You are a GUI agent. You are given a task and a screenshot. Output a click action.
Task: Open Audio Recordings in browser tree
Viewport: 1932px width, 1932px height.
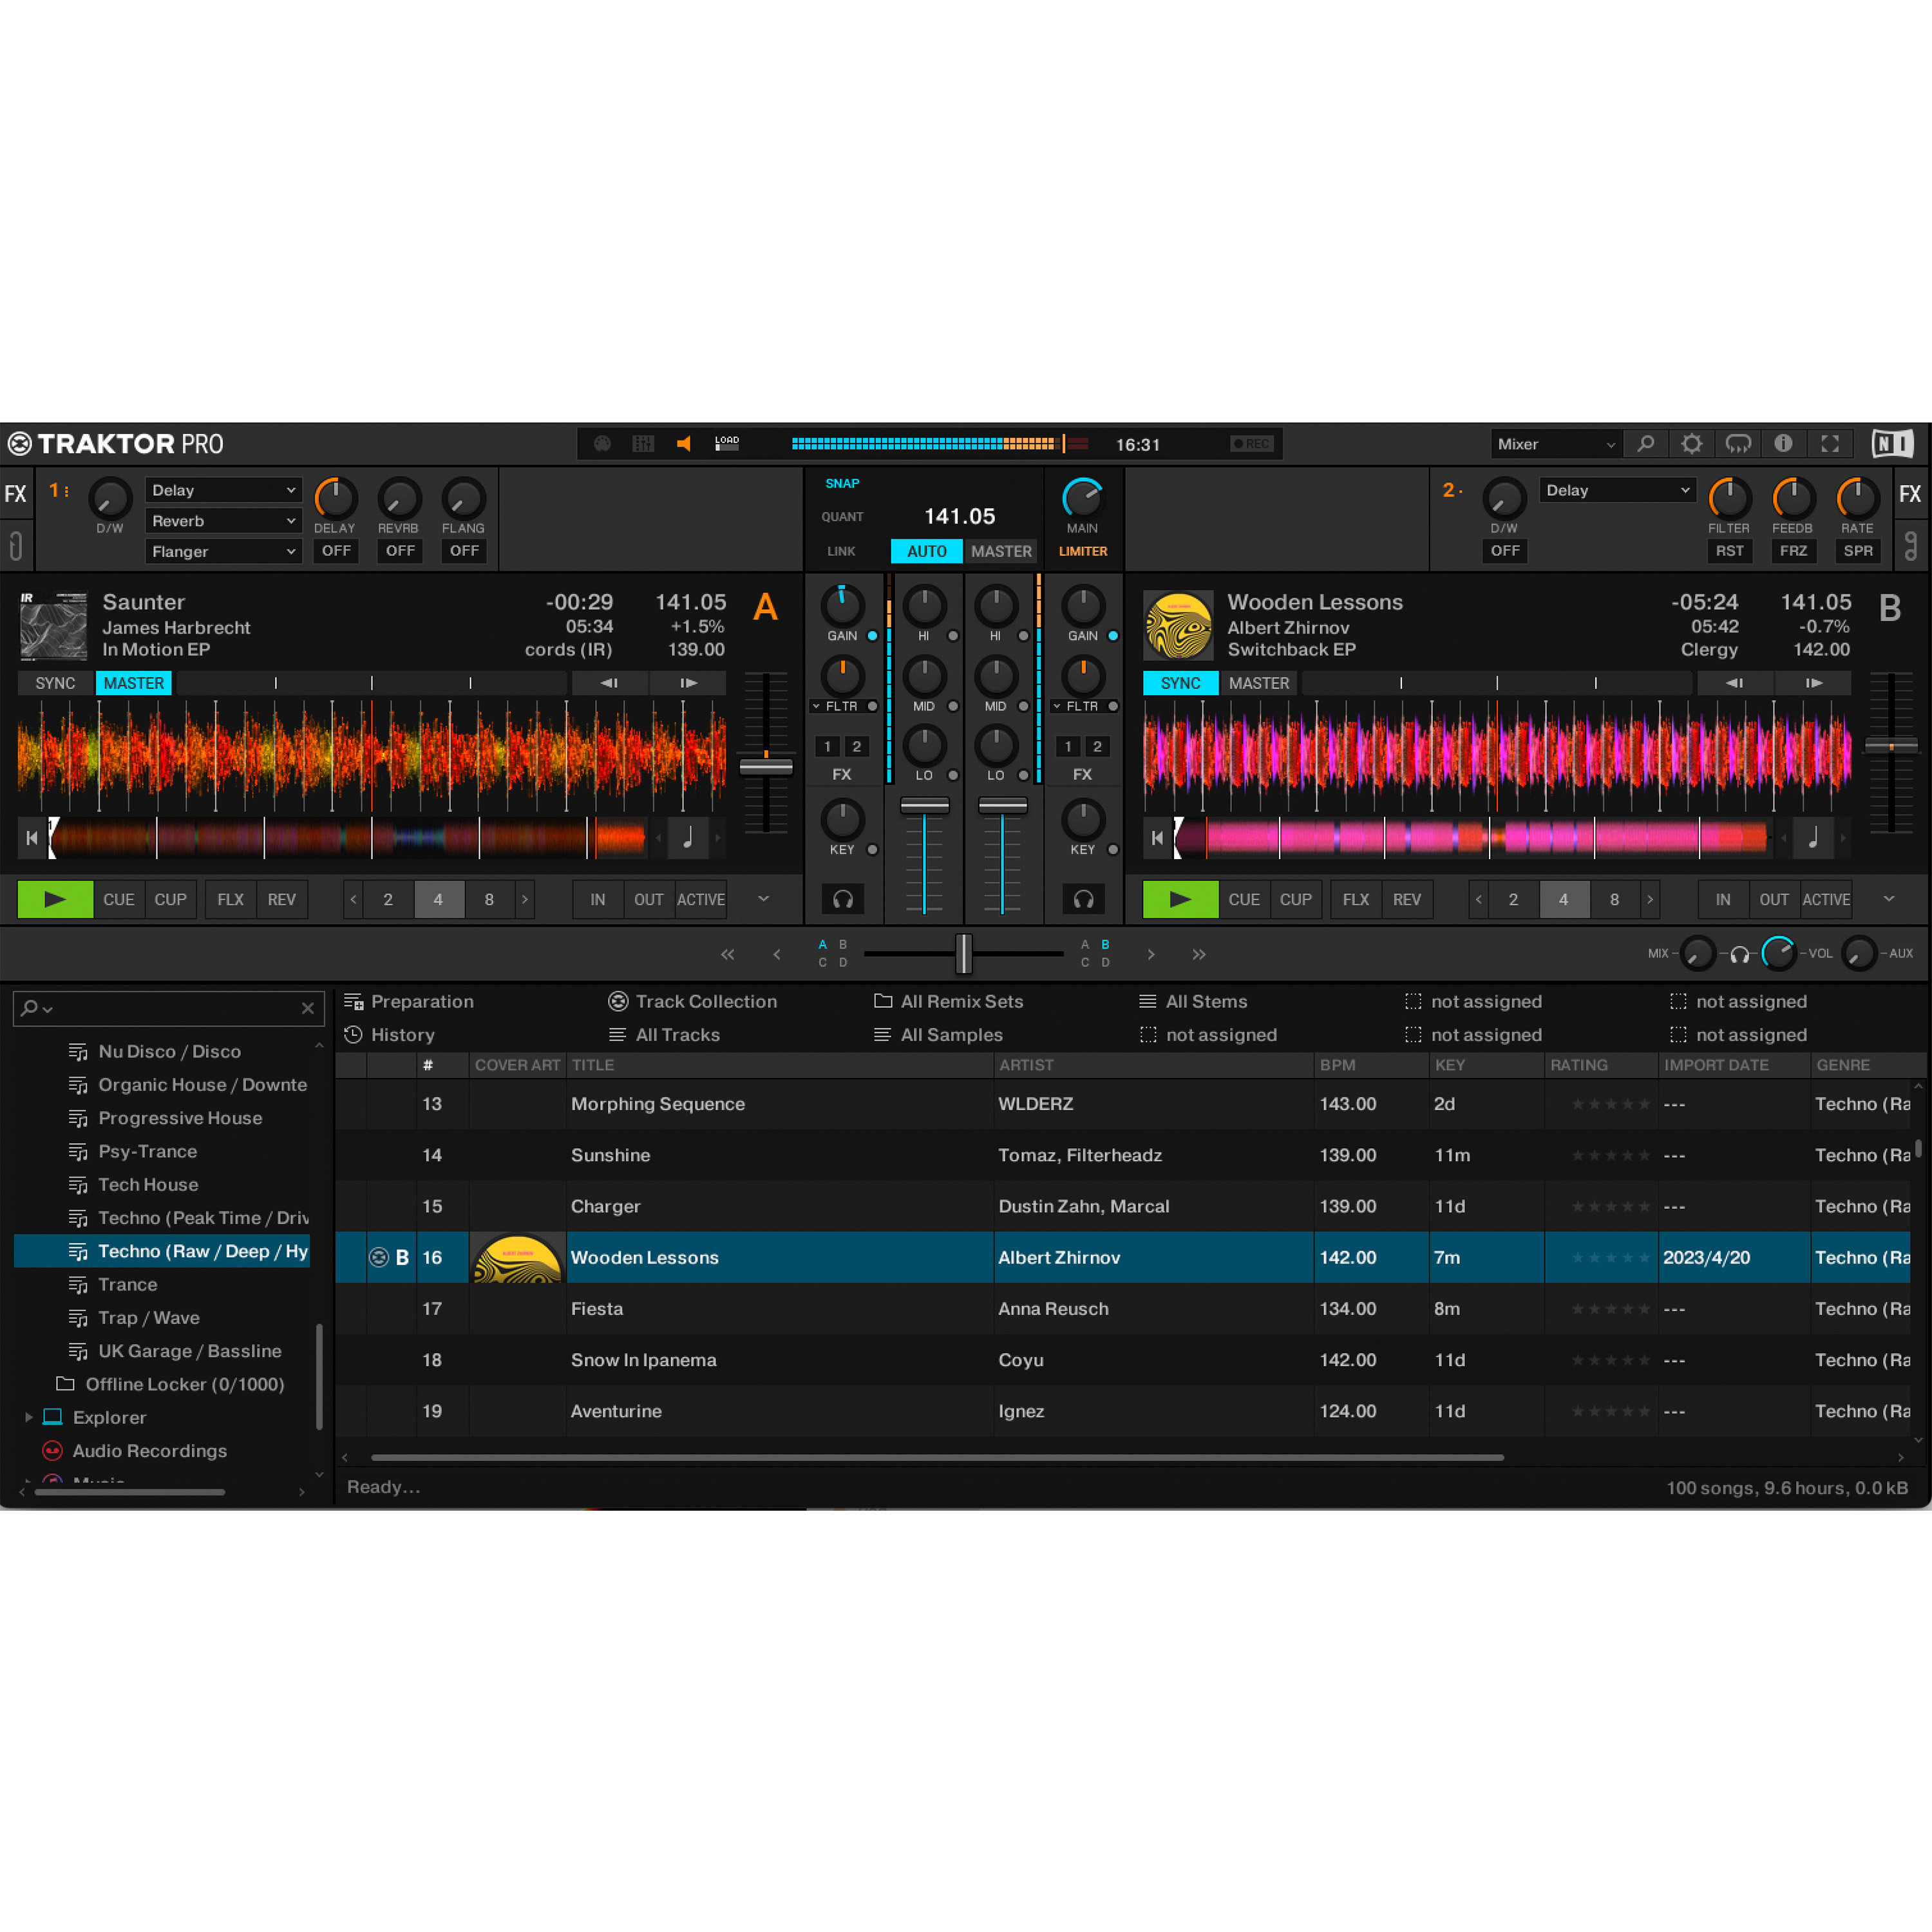coord(149,1451)
